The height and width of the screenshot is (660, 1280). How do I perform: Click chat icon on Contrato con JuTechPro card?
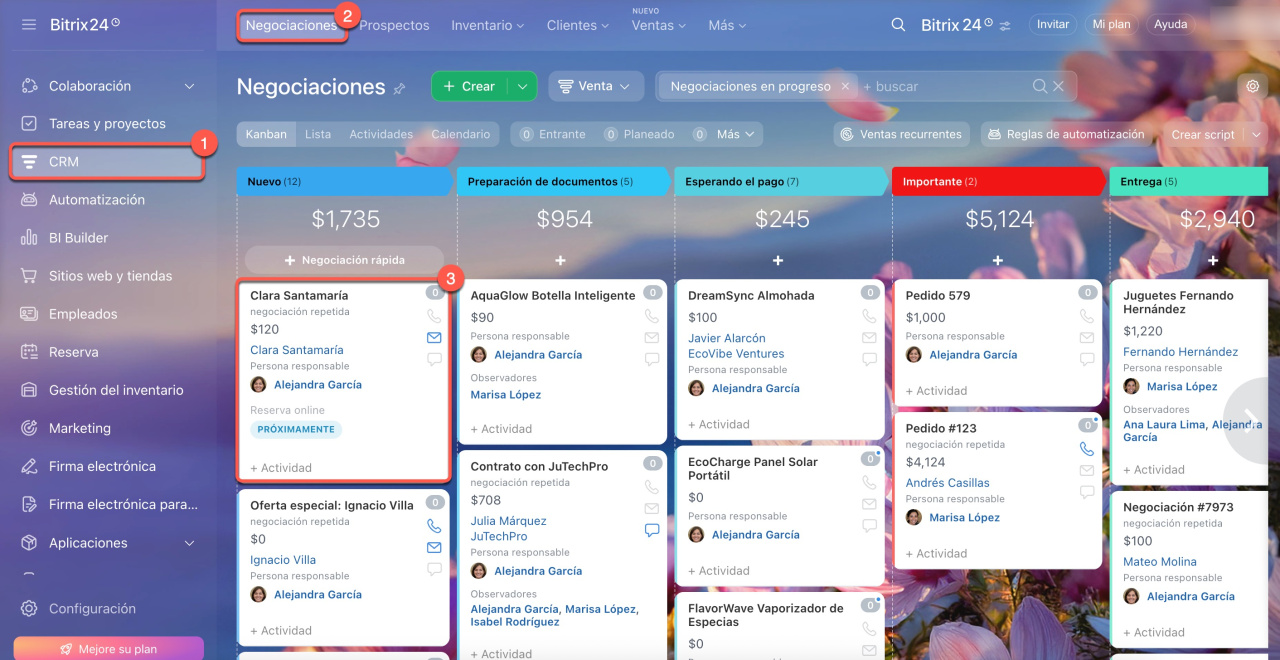652,530
